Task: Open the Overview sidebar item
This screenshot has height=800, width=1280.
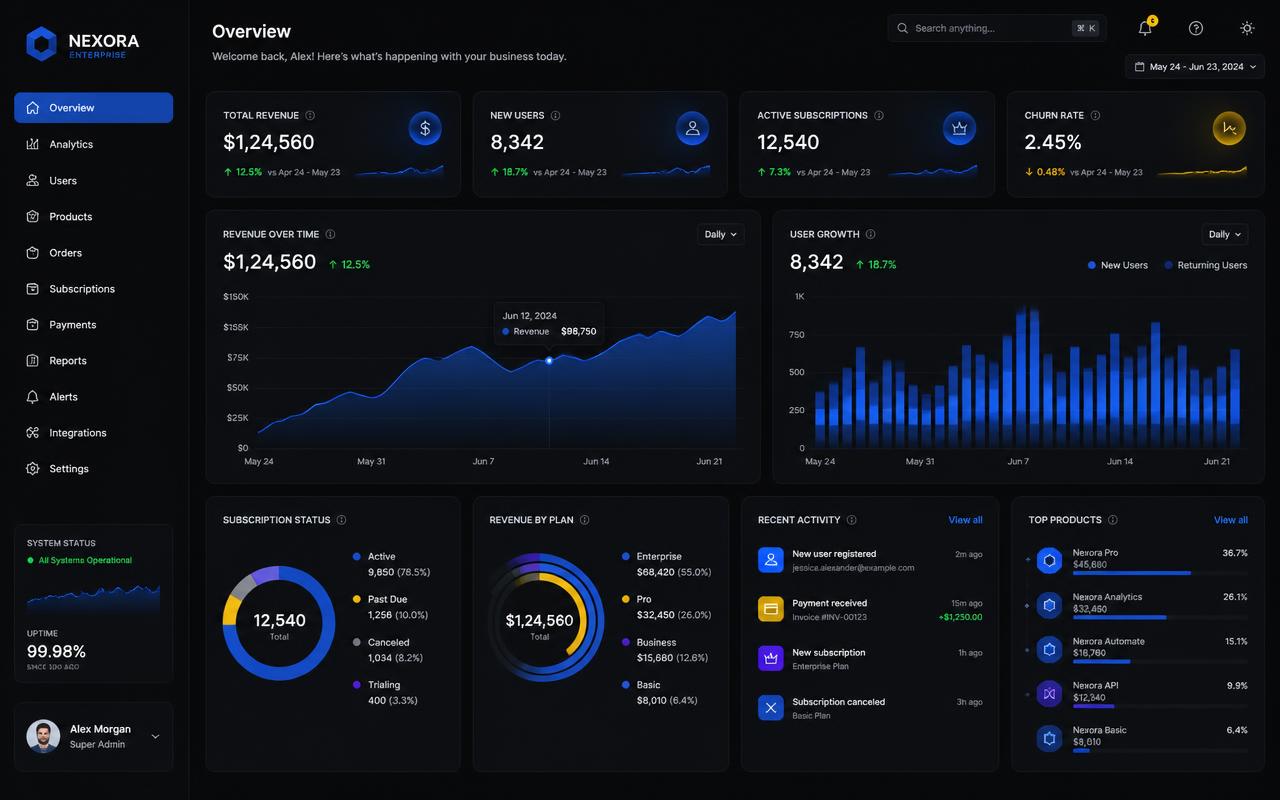Action: pyautogui.click(x=93, y=108)
